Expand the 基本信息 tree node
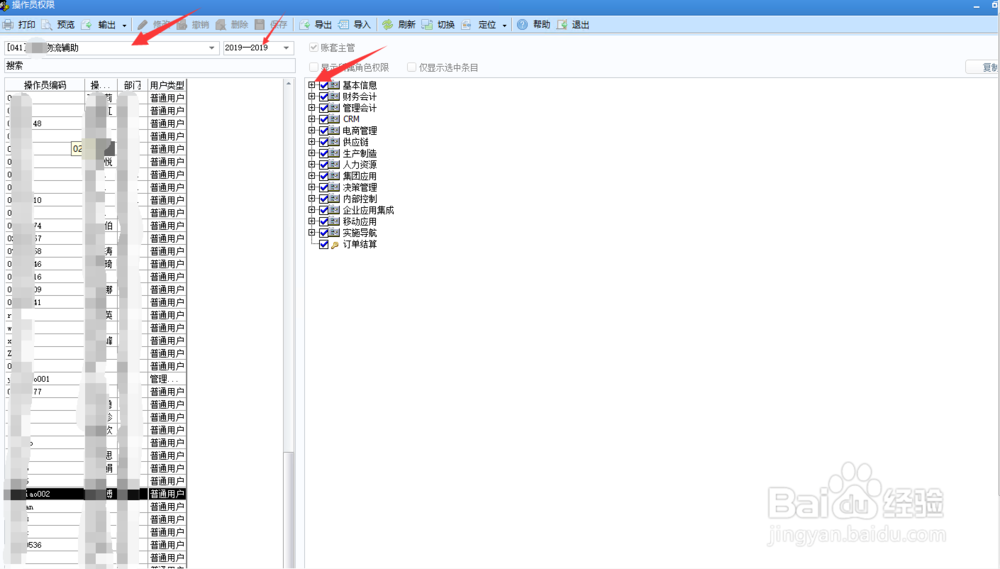 [312, 85]
